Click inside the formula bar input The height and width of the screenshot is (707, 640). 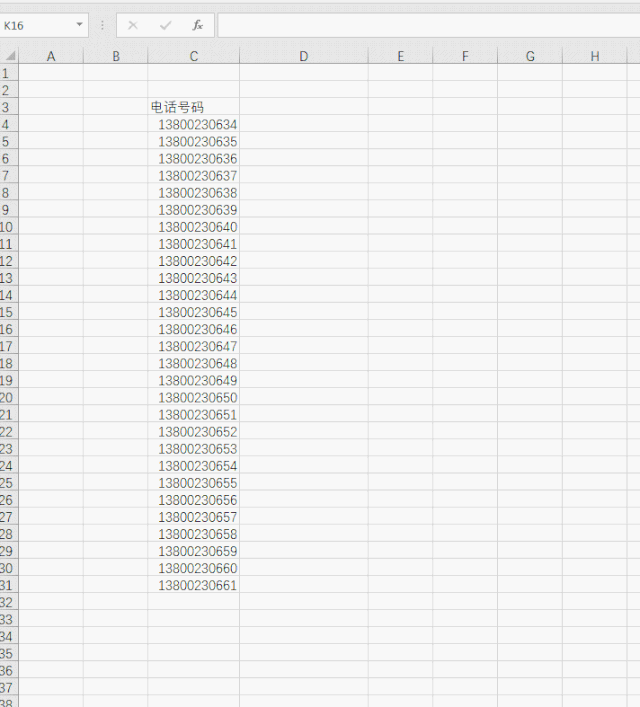pyautogui.click(x=428, y=25)
